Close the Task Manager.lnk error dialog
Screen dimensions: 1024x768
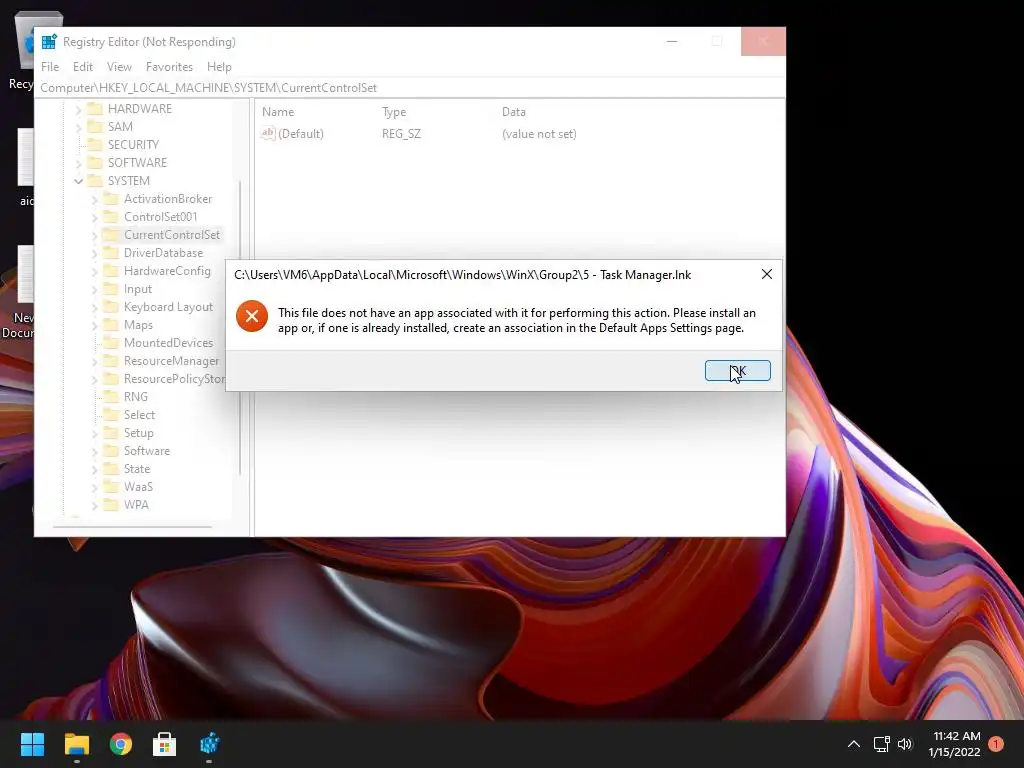coord(767,274)
